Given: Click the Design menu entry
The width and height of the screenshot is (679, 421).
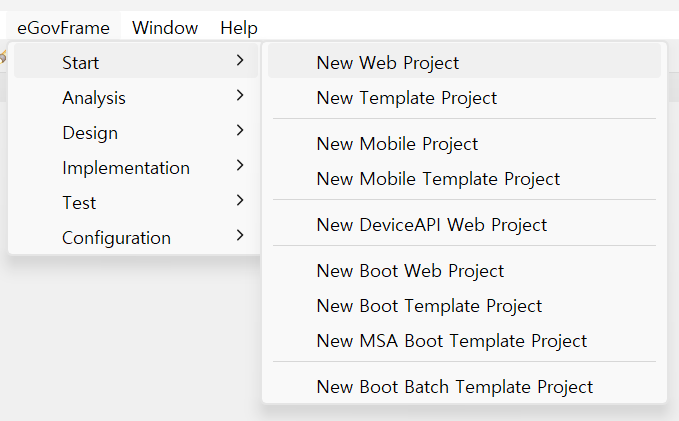Looking at the screenshot, I should coord(90,133).
